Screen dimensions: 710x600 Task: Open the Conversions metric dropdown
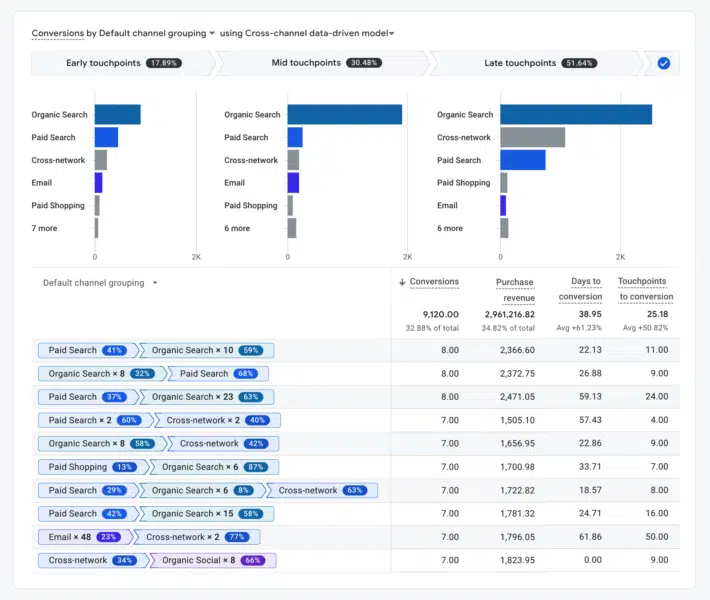(56, 33)
